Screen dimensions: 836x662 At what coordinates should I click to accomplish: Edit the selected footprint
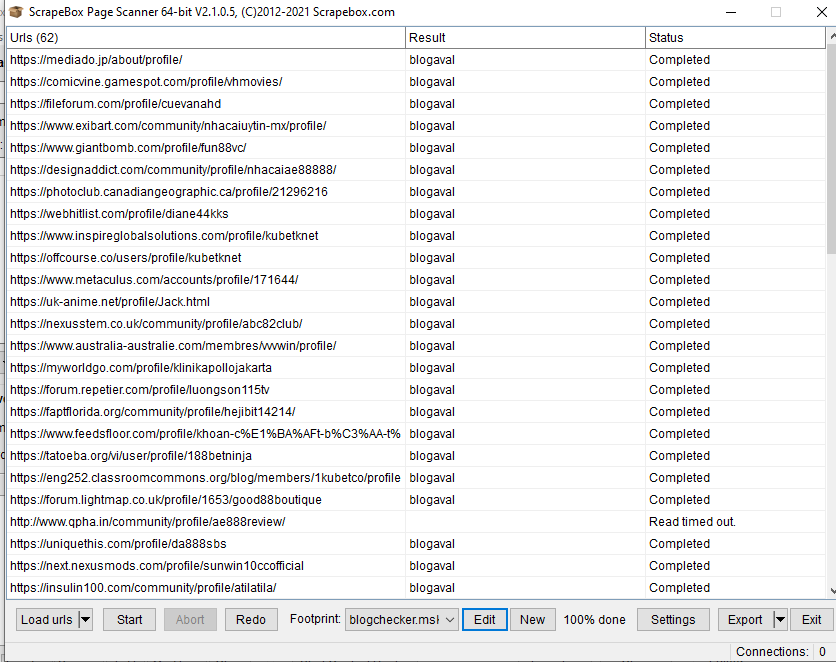coord(485,619)
